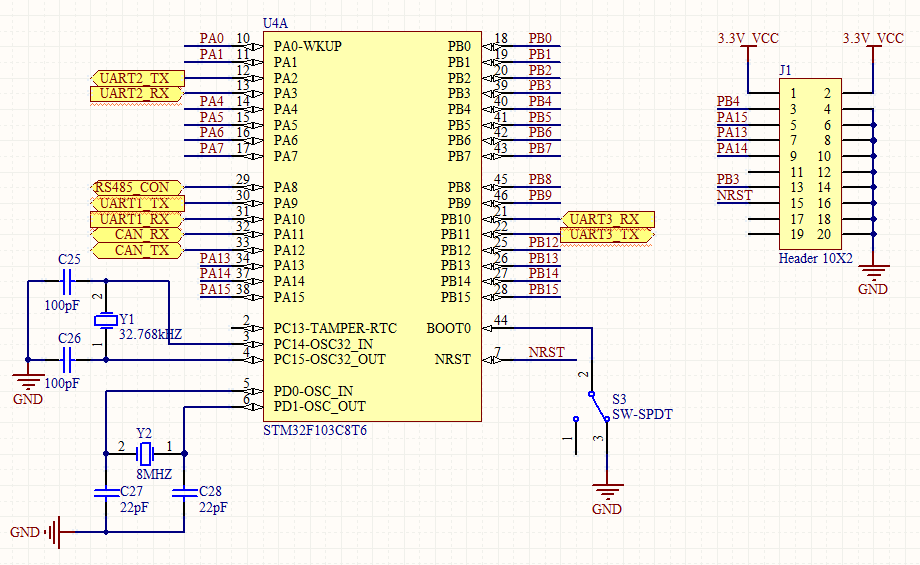
Task: Select the left 3.3V_VCC power port above J1
Action: (748, 40)
